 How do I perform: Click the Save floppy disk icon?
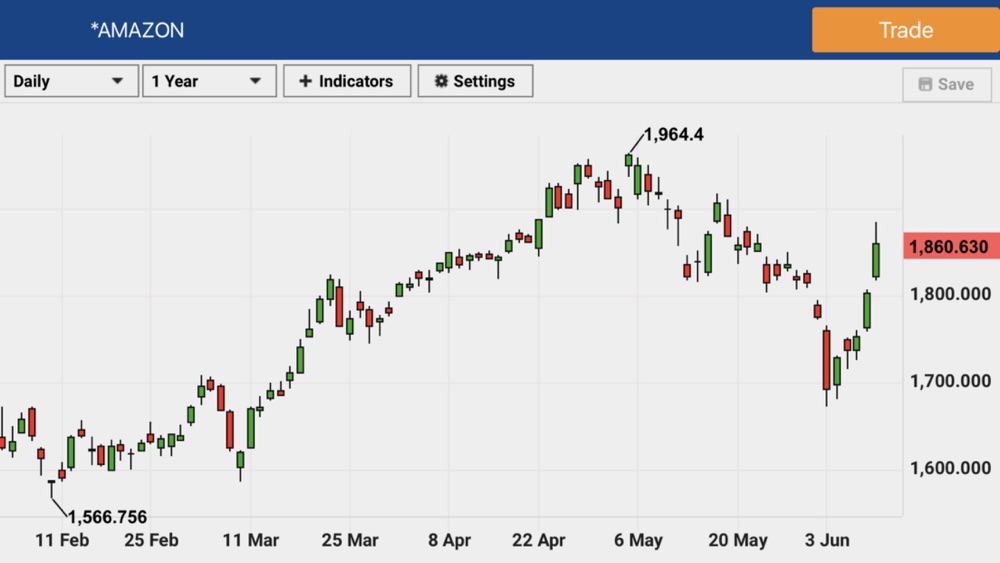(924, 85)
